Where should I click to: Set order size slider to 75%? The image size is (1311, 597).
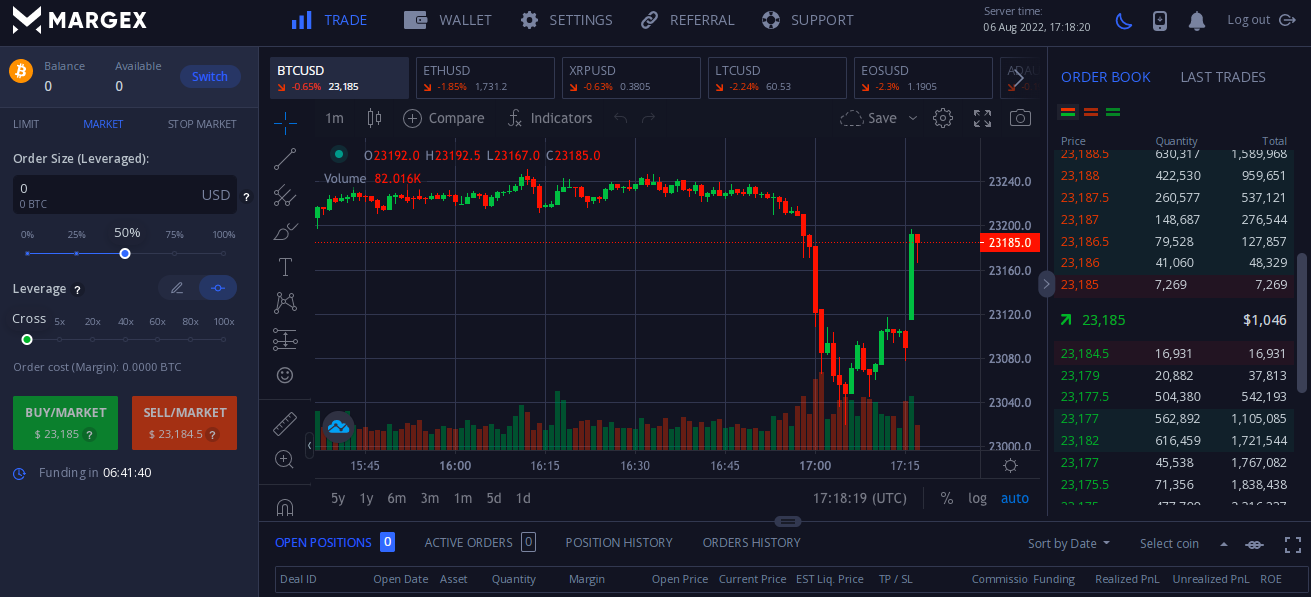[x=174, y=253]
